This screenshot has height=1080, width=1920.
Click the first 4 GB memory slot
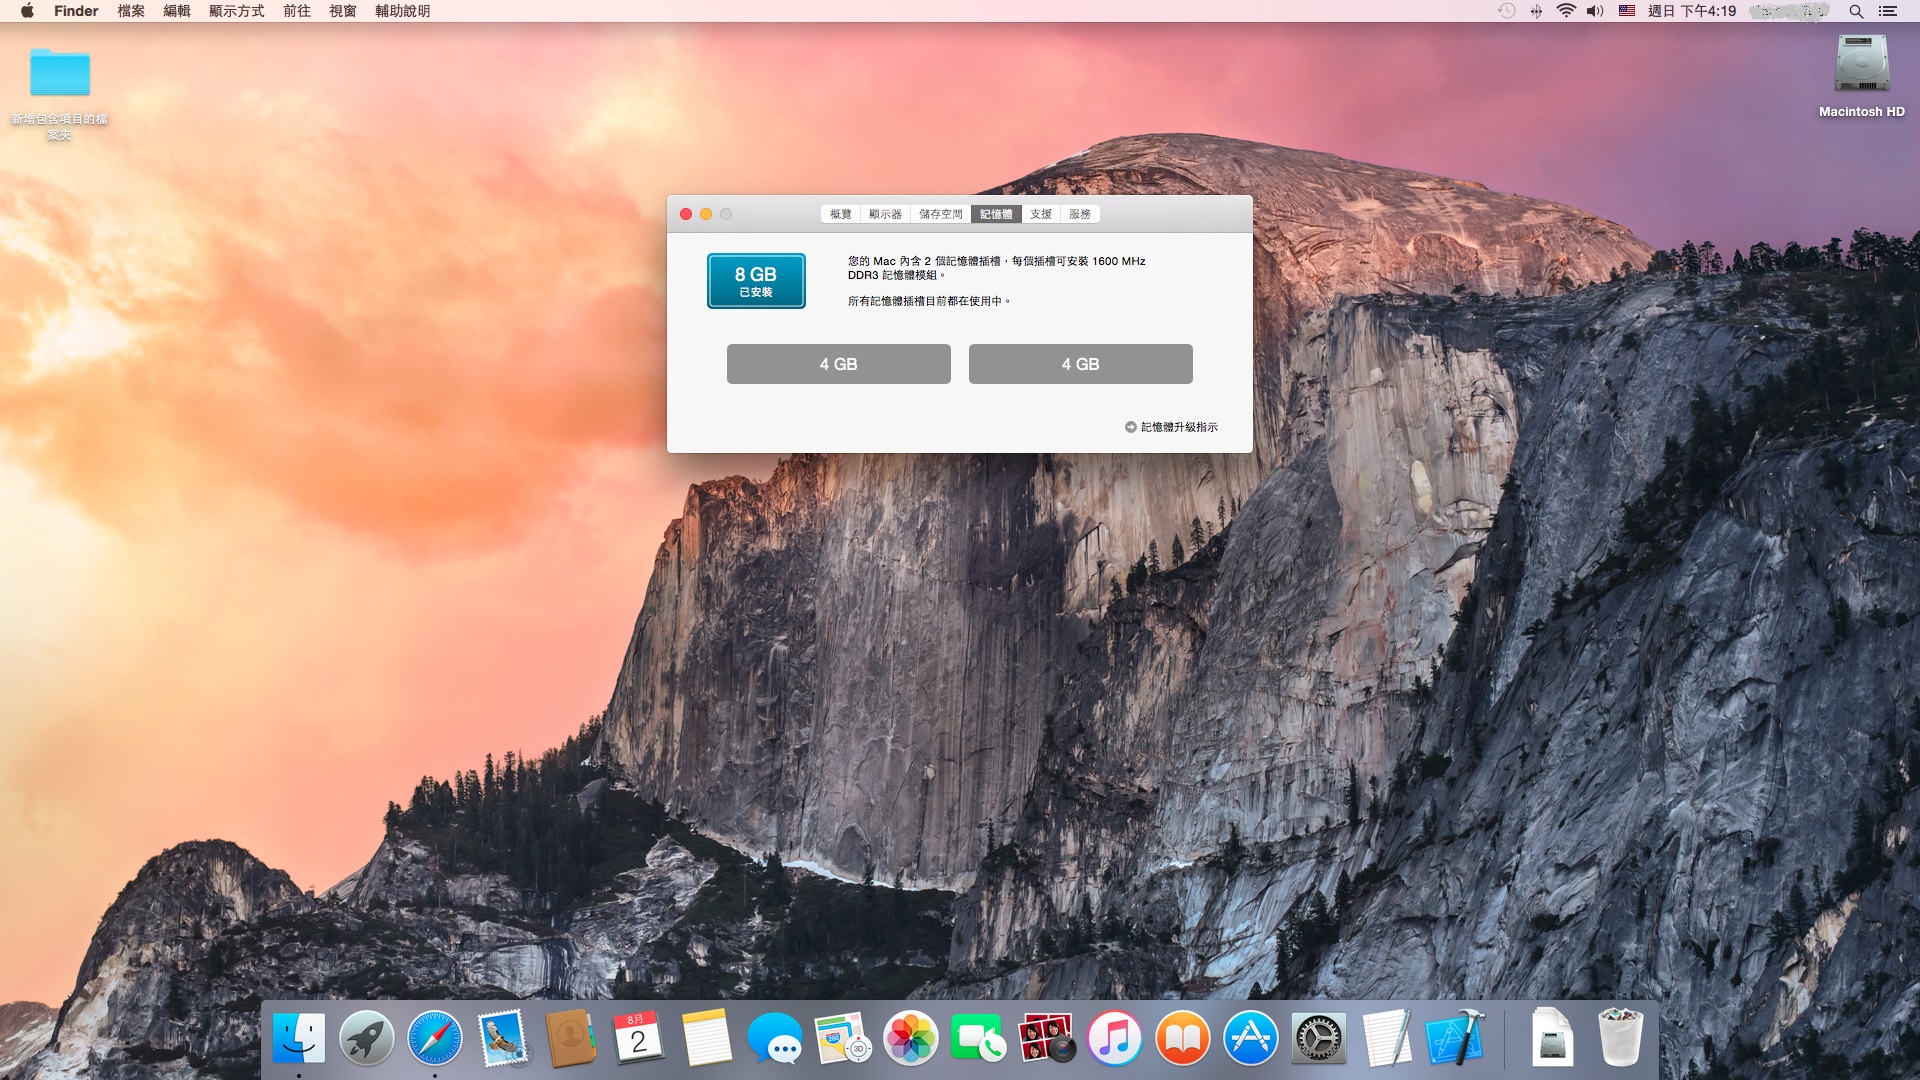tap(839, 364)
